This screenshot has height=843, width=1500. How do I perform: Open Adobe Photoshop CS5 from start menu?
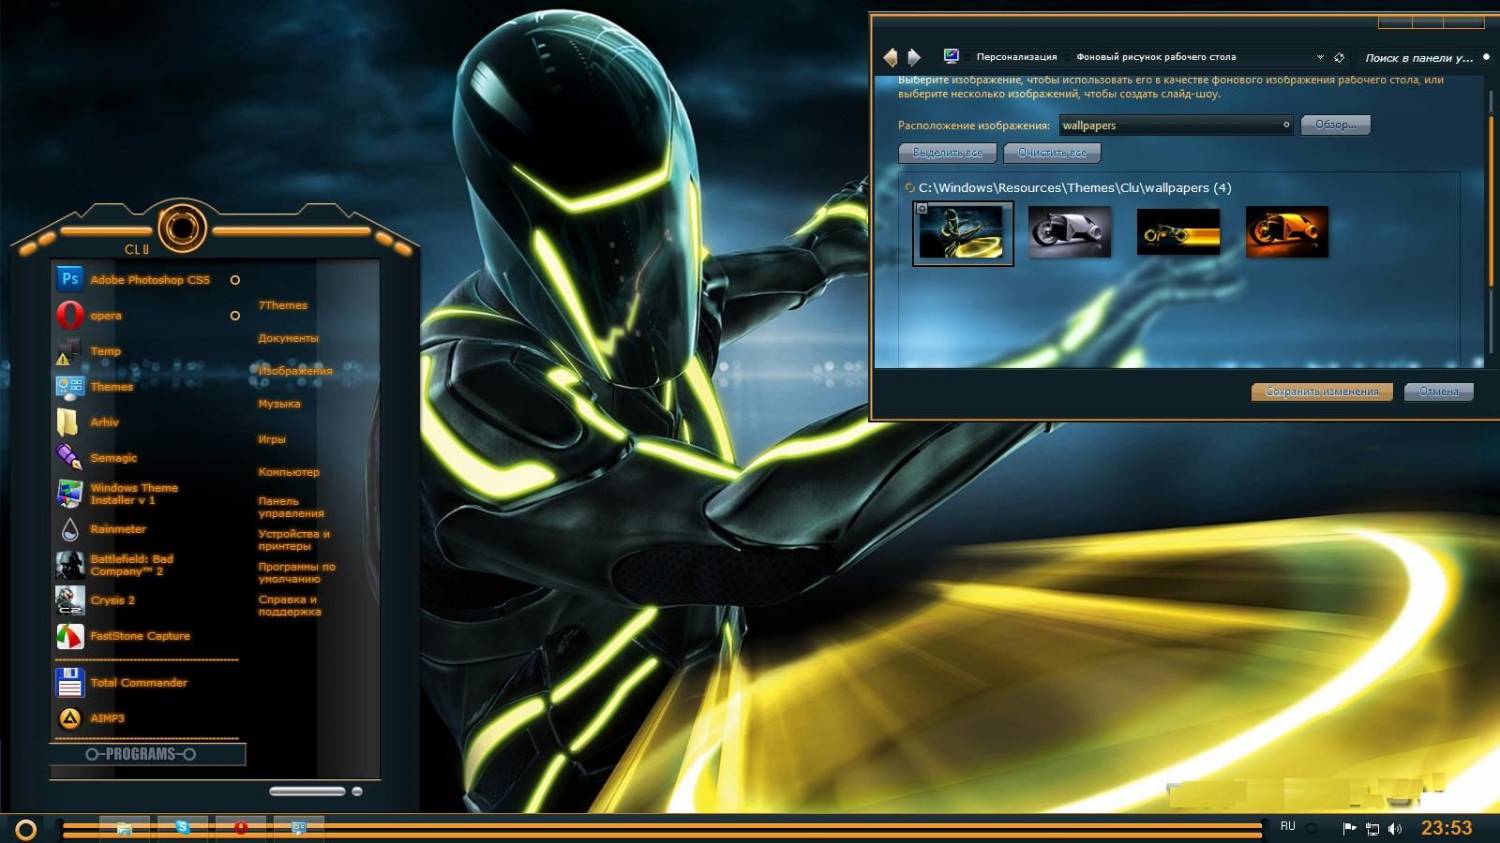coord(148,280)
